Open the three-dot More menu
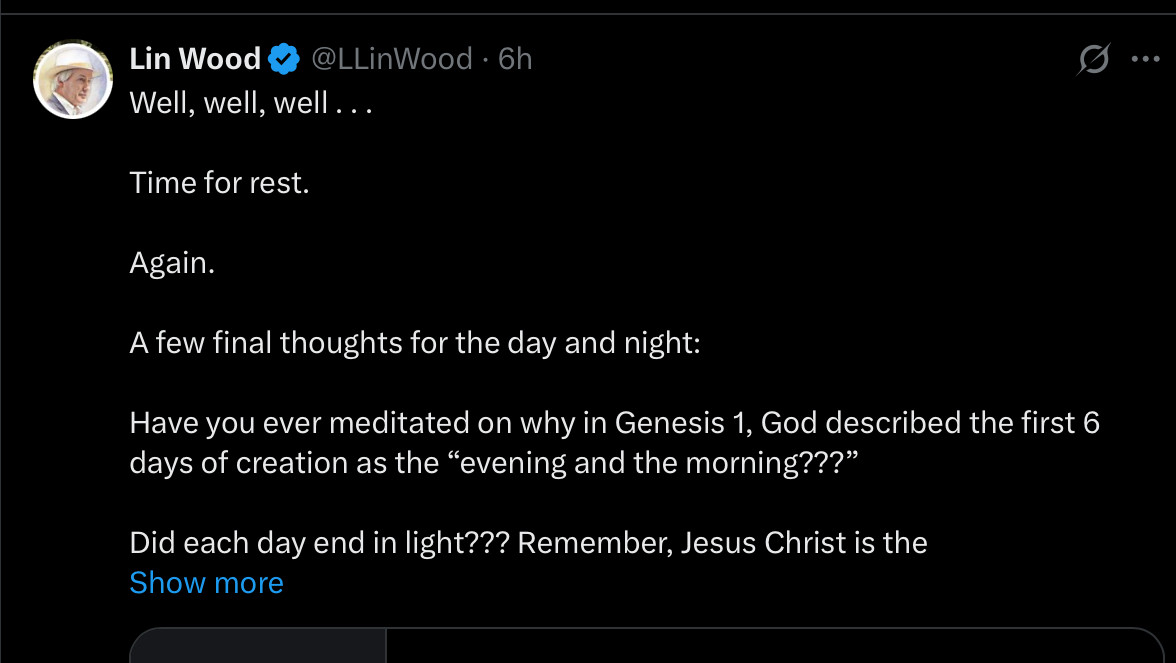The height and width of the screenshot is (663, 1176). [1144, 59]
